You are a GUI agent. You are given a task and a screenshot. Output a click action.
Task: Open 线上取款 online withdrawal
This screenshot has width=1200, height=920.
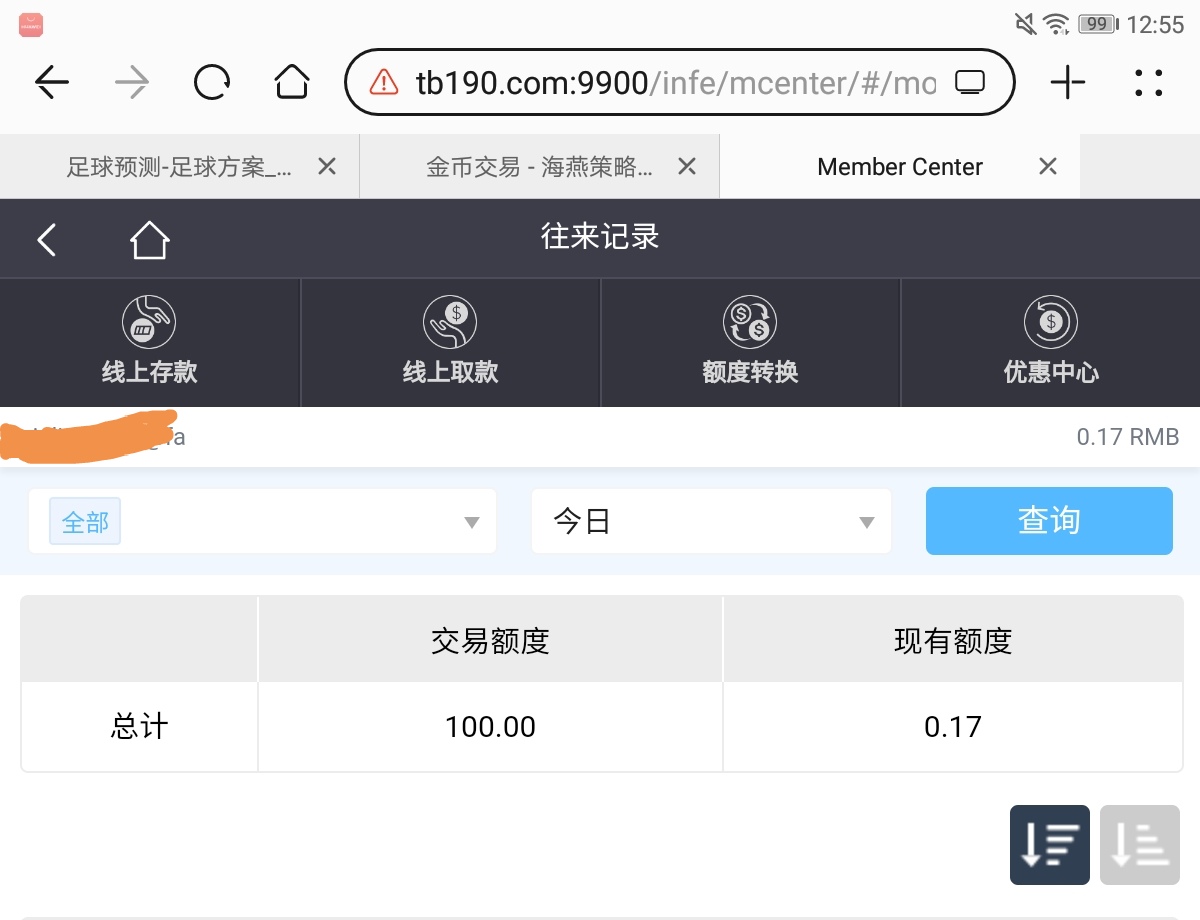(x=450, y=342)
